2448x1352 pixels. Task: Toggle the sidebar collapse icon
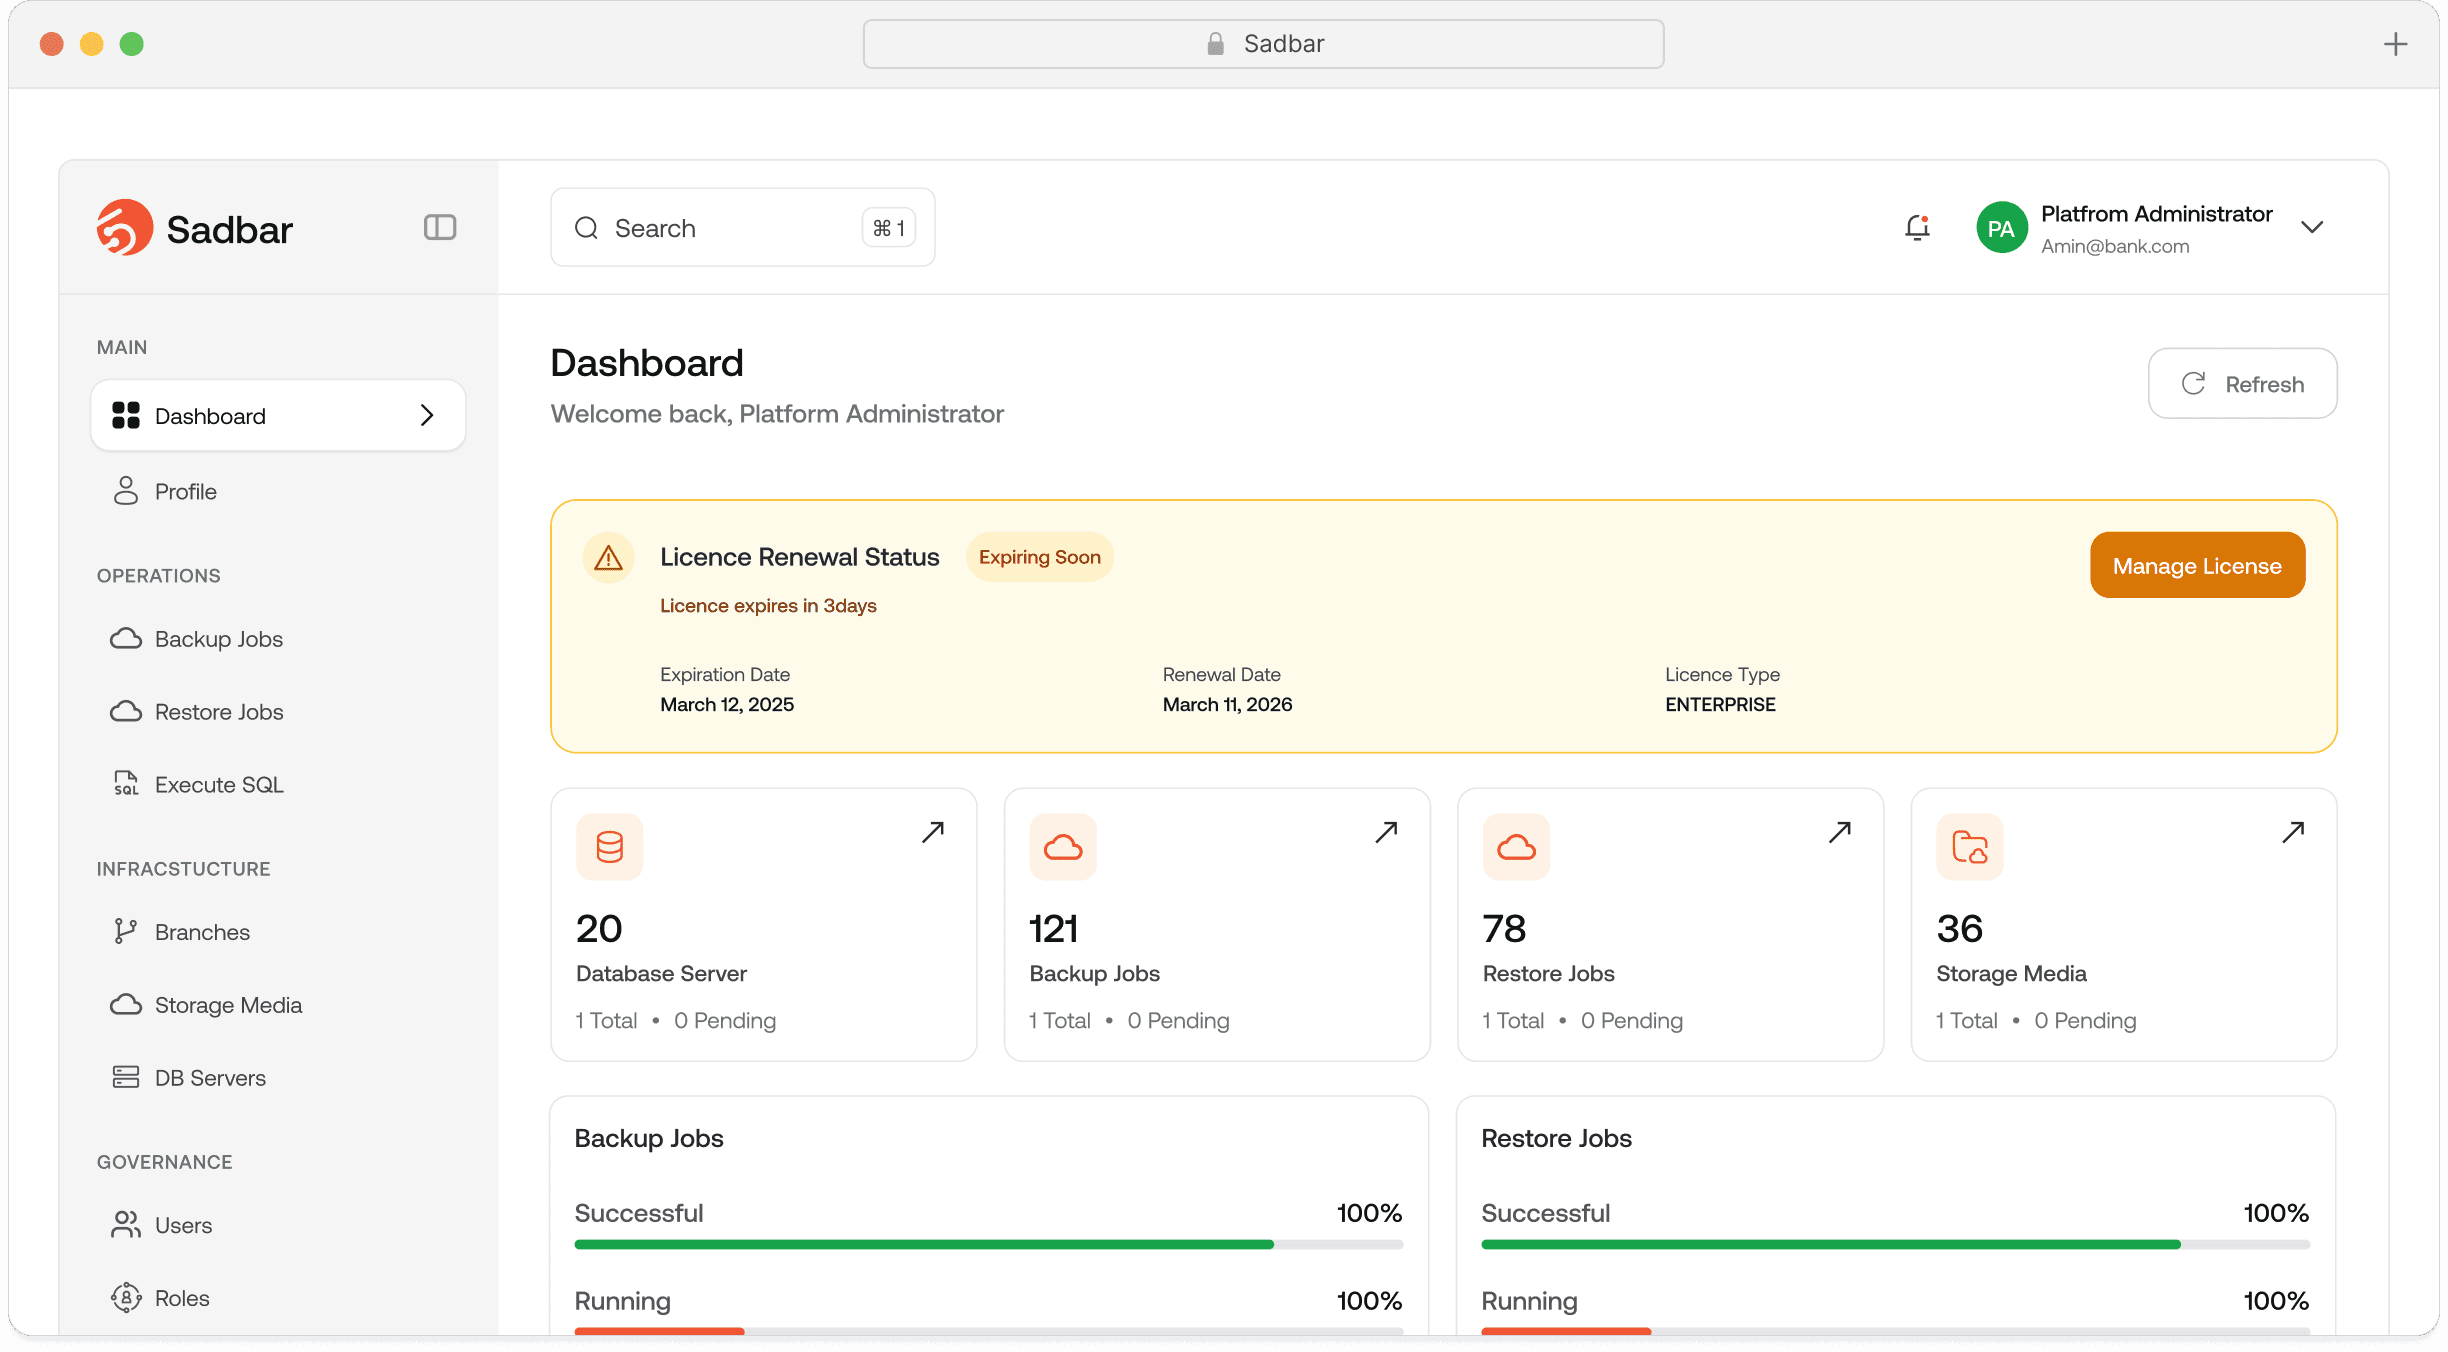point(440,228)
